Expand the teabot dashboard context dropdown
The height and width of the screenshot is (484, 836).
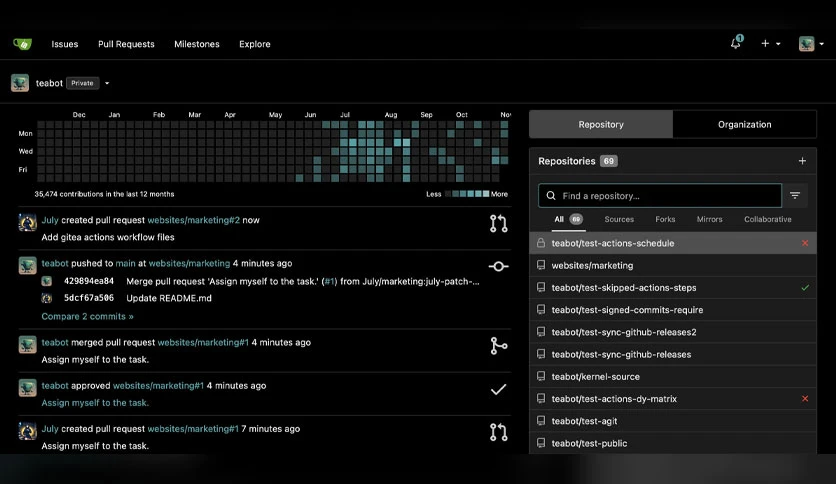[x=107, y=83]
